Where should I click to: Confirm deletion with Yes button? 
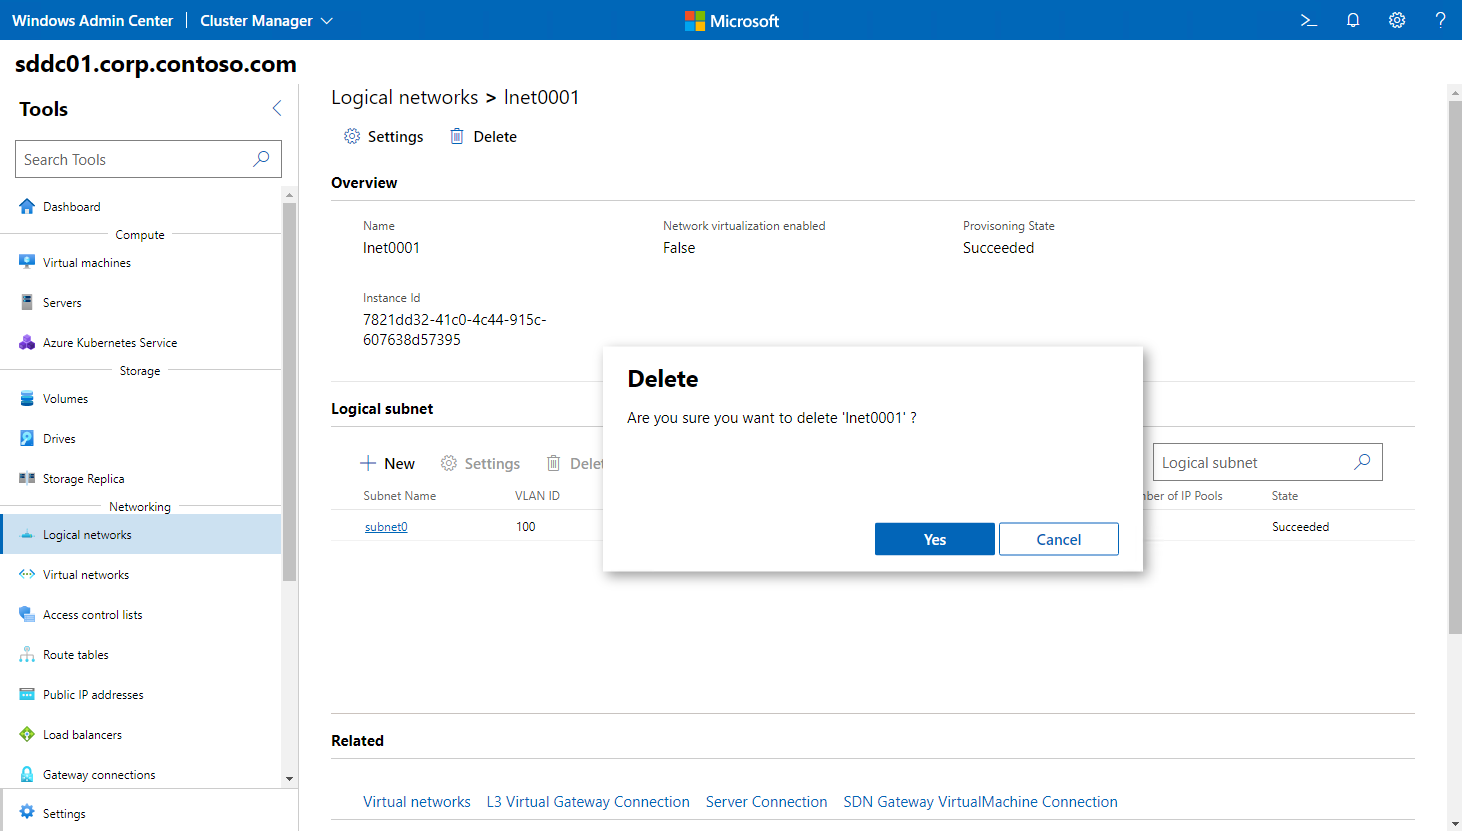935,539
